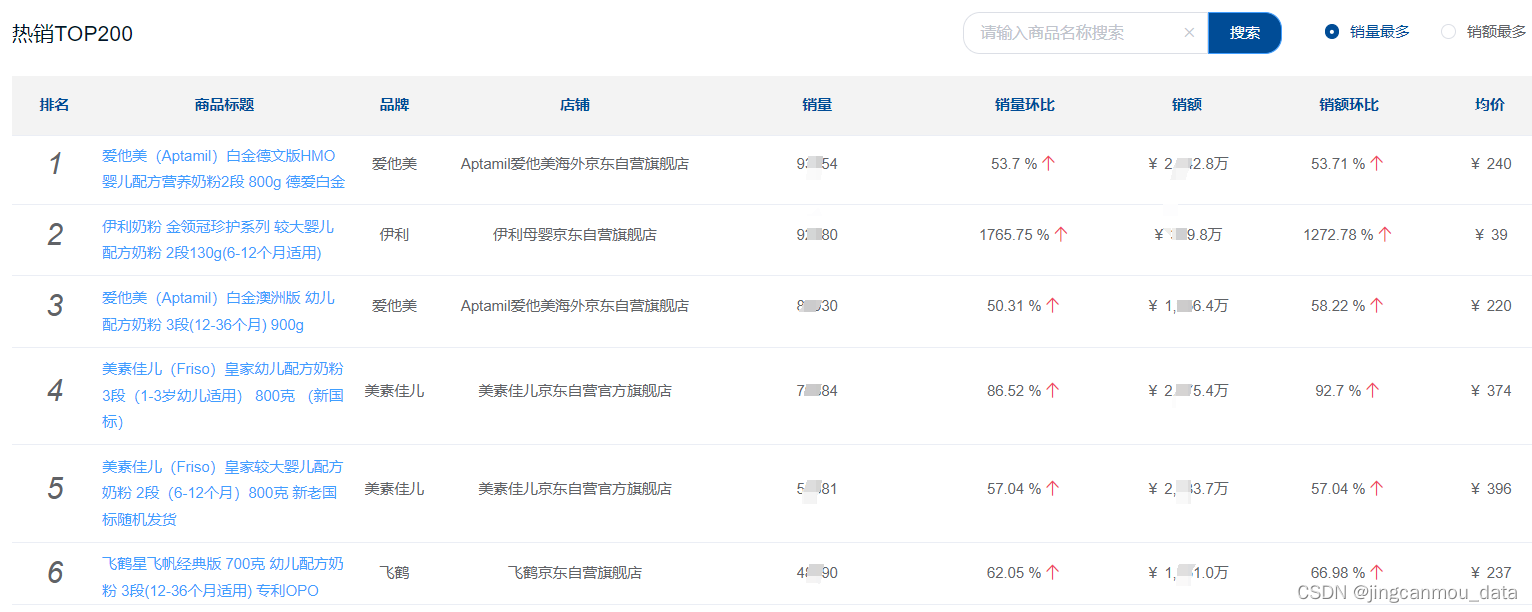Click rank number 2
The width and height of the screenshot is (1532, 612).
55,235
